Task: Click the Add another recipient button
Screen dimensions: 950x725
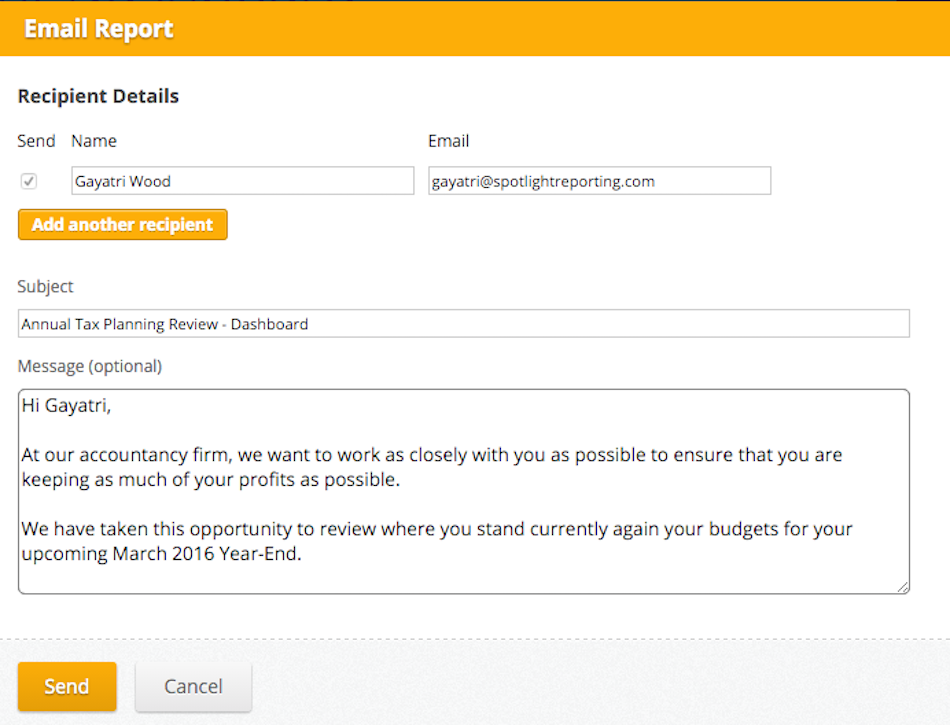Action: coord(122,225)
